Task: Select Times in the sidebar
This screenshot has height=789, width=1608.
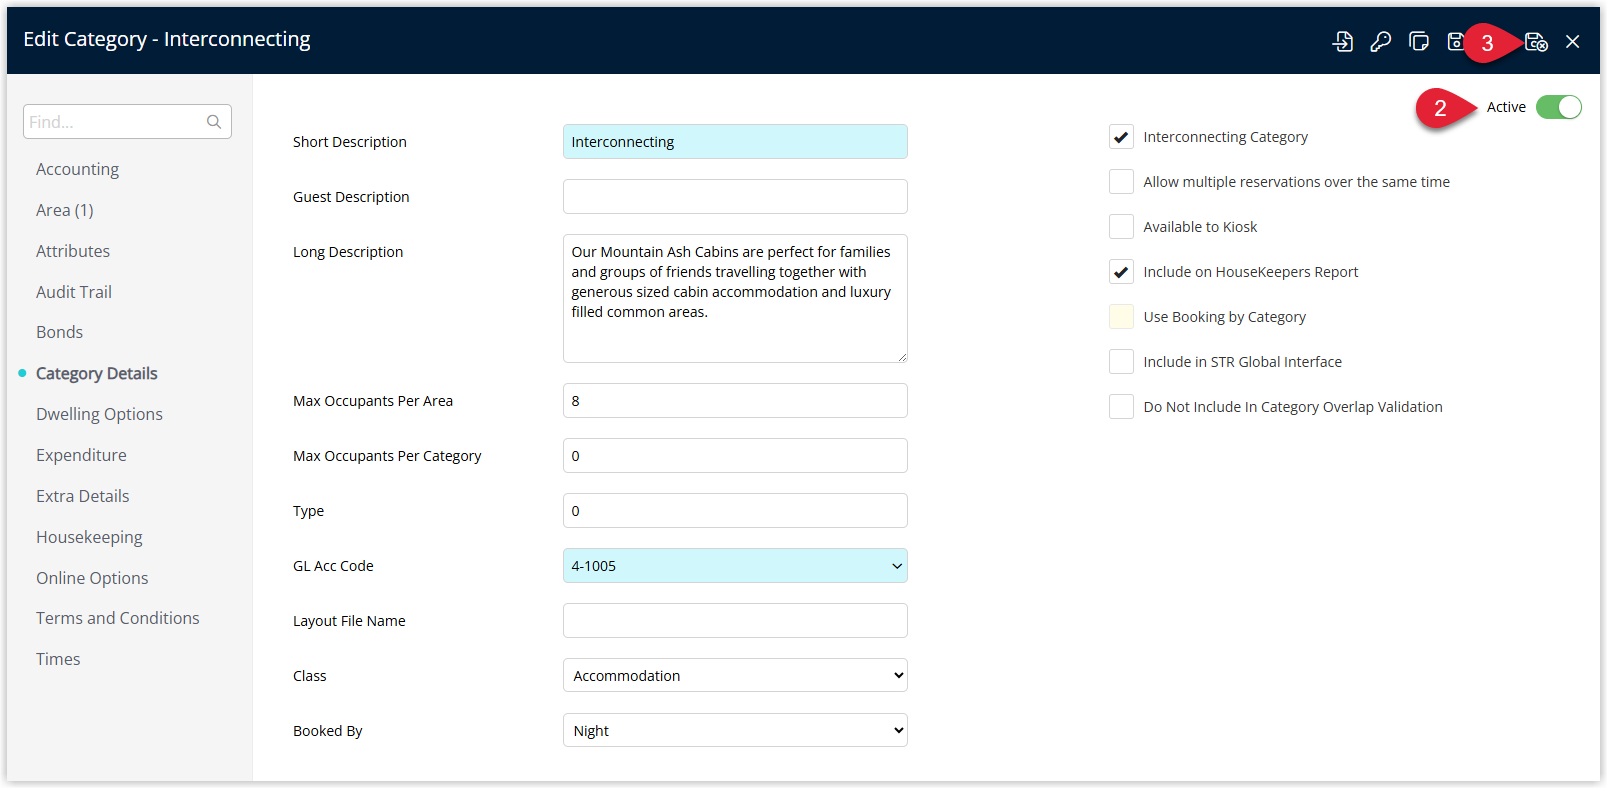Action: click(x=58, y=659)
